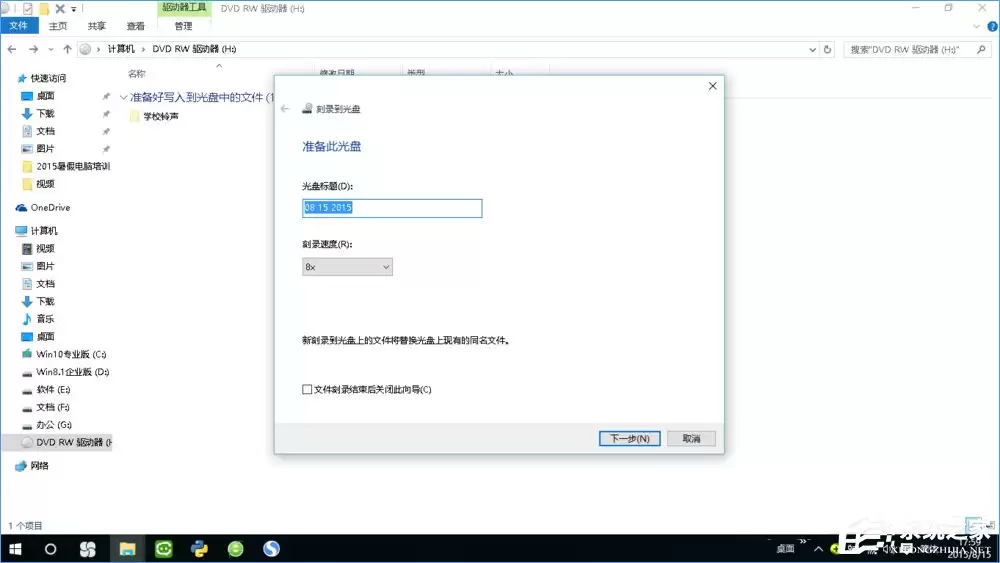Close the 刻录到光盘 dialog
This screenshot has height=563, width=1000.
[x=712, y=85]
